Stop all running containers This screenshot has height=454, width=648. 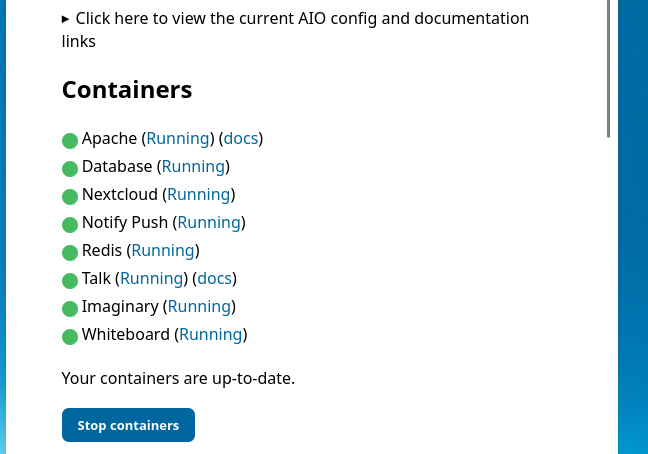pos(128,425)
